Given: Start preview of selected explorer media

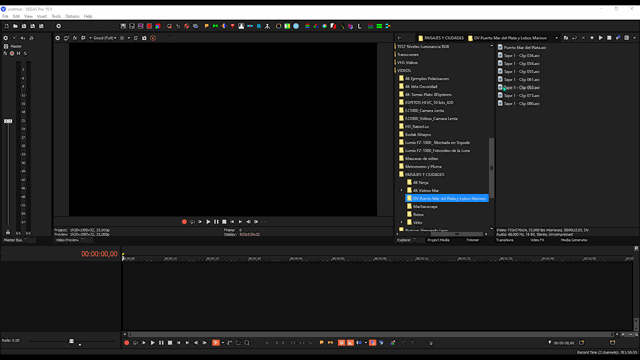Looking at the screenshot, I should (600, 38).
